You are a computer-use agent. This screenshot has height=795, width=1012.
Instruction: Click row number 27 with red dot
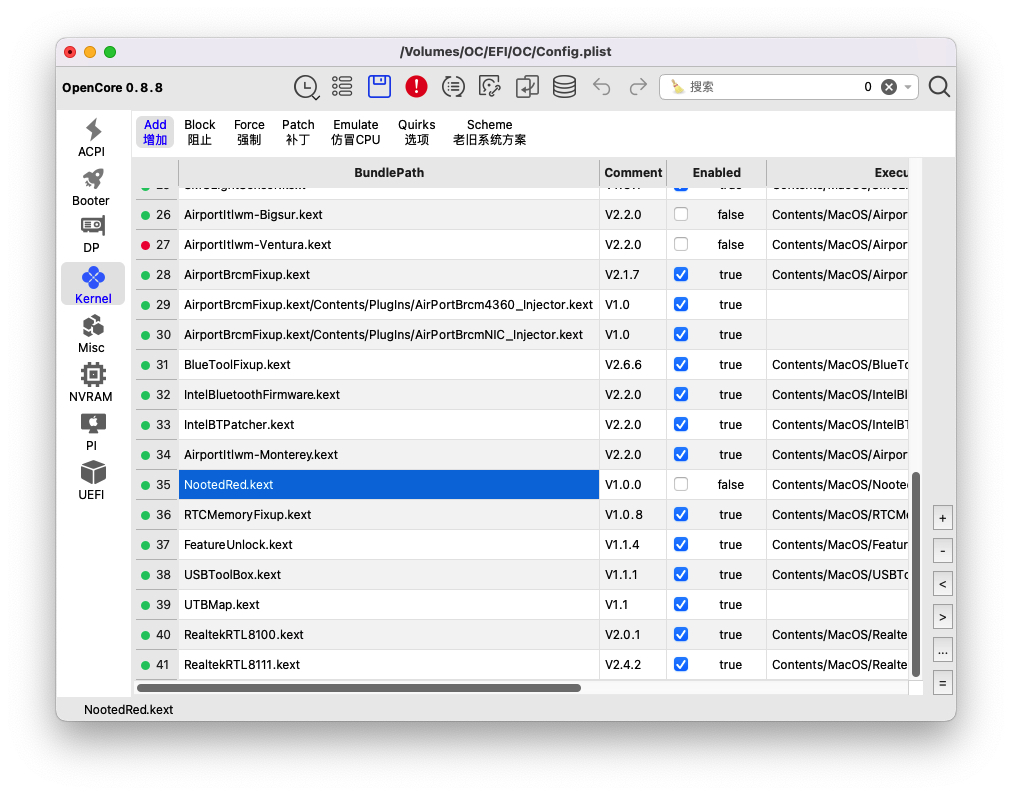(156, 245)
